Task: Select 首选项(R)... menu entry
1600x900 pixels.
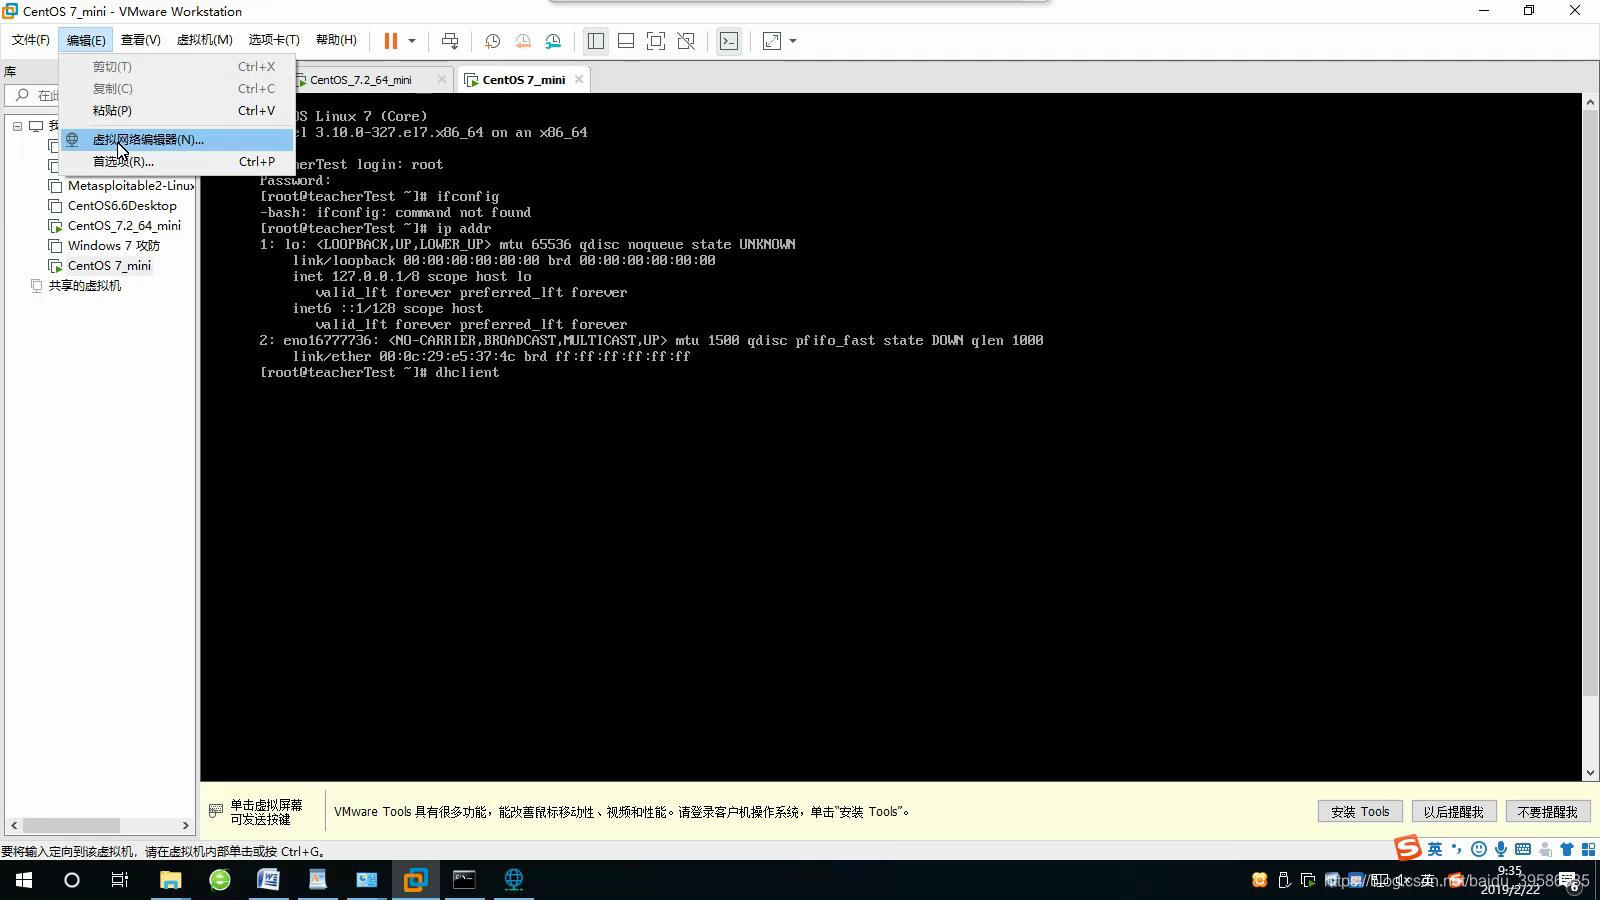Action: [x=177, y=161]
